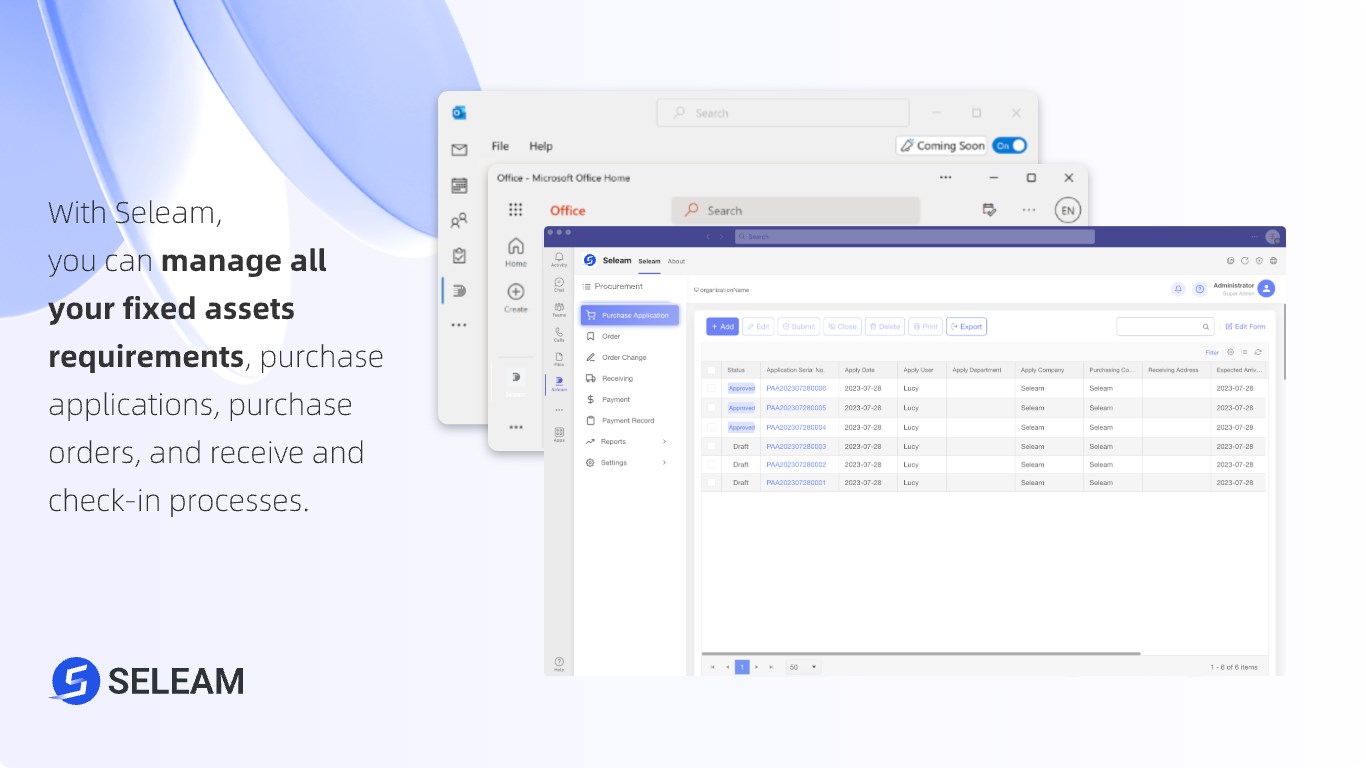
Task: Open Help menu in Outlook window
Action: click(x=541, y=146)
